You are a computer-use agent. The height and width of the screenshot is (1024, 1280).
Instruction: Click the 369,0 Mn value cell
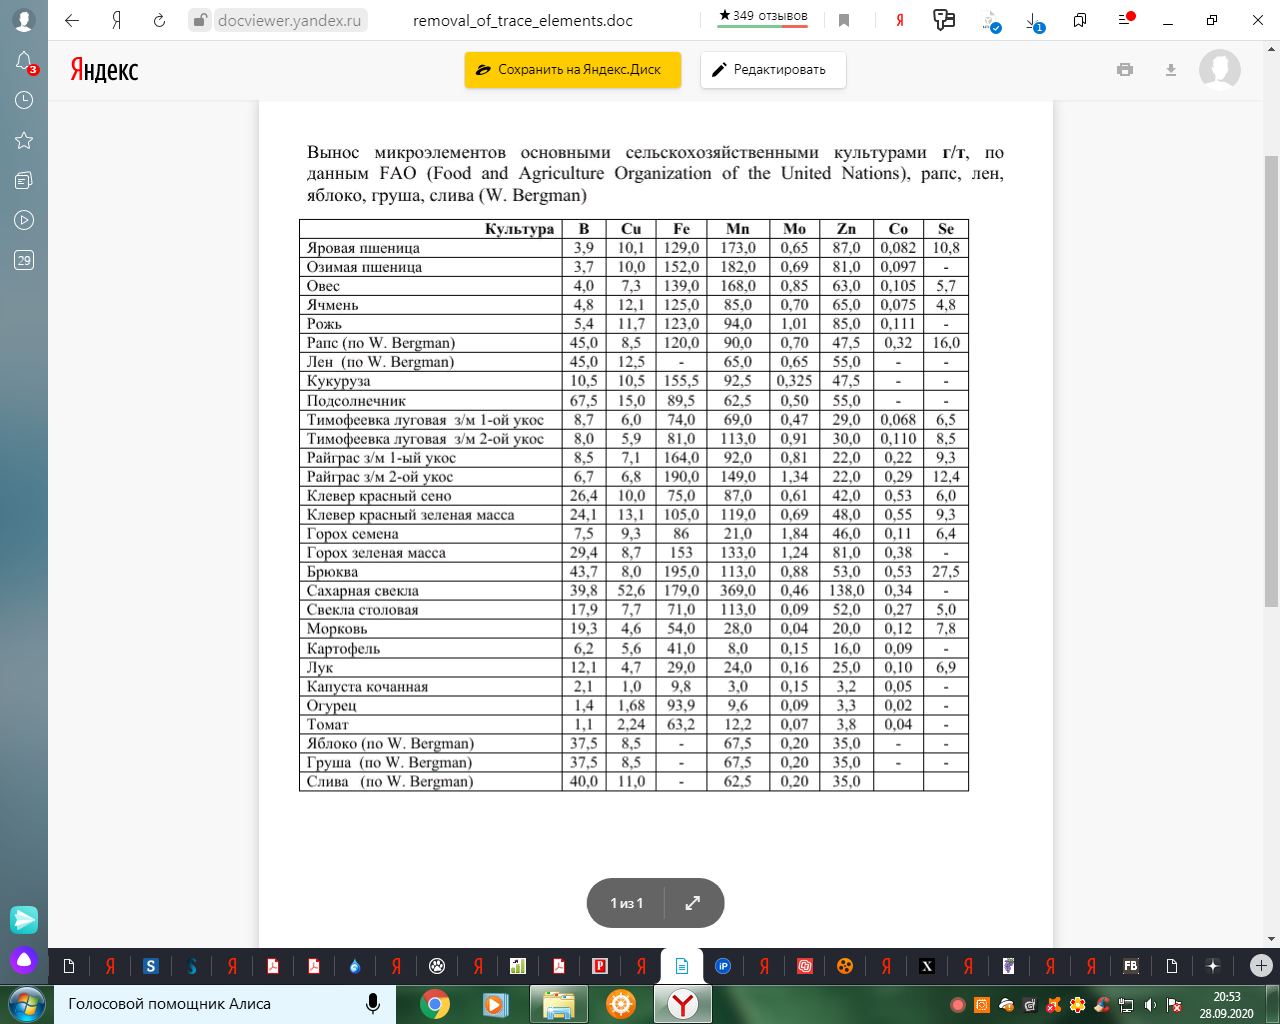(738, 591)
